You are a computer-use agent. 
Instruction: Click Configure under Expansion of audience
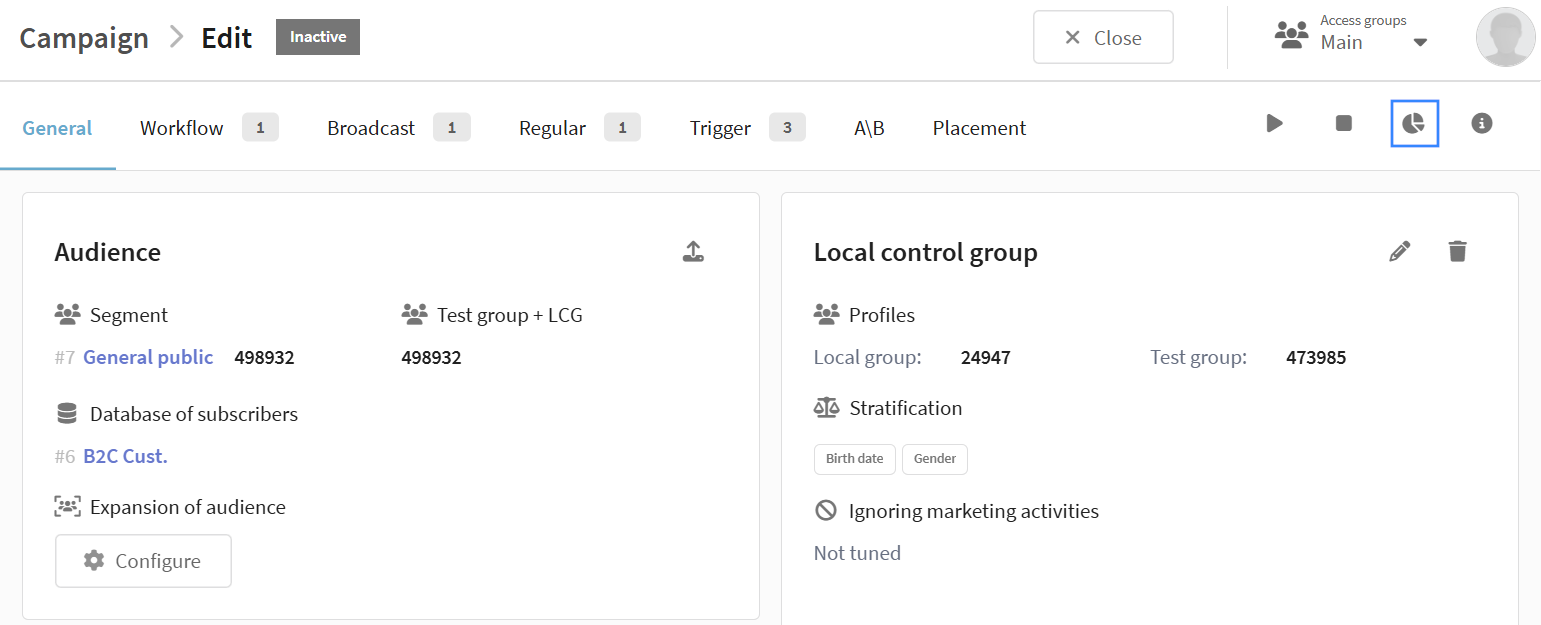(143, 561)
